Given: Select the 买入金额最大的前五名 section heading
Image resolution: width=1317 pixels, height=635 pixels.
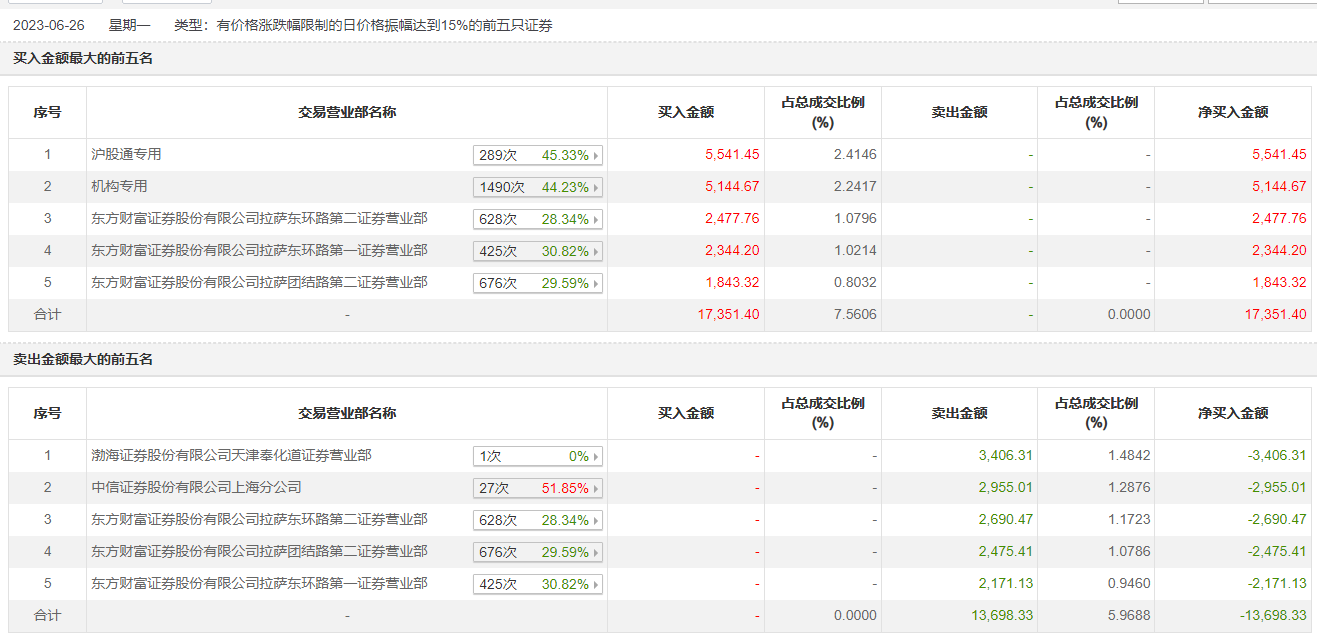Looking at the screenshot, I should click(x=83, y=58).
